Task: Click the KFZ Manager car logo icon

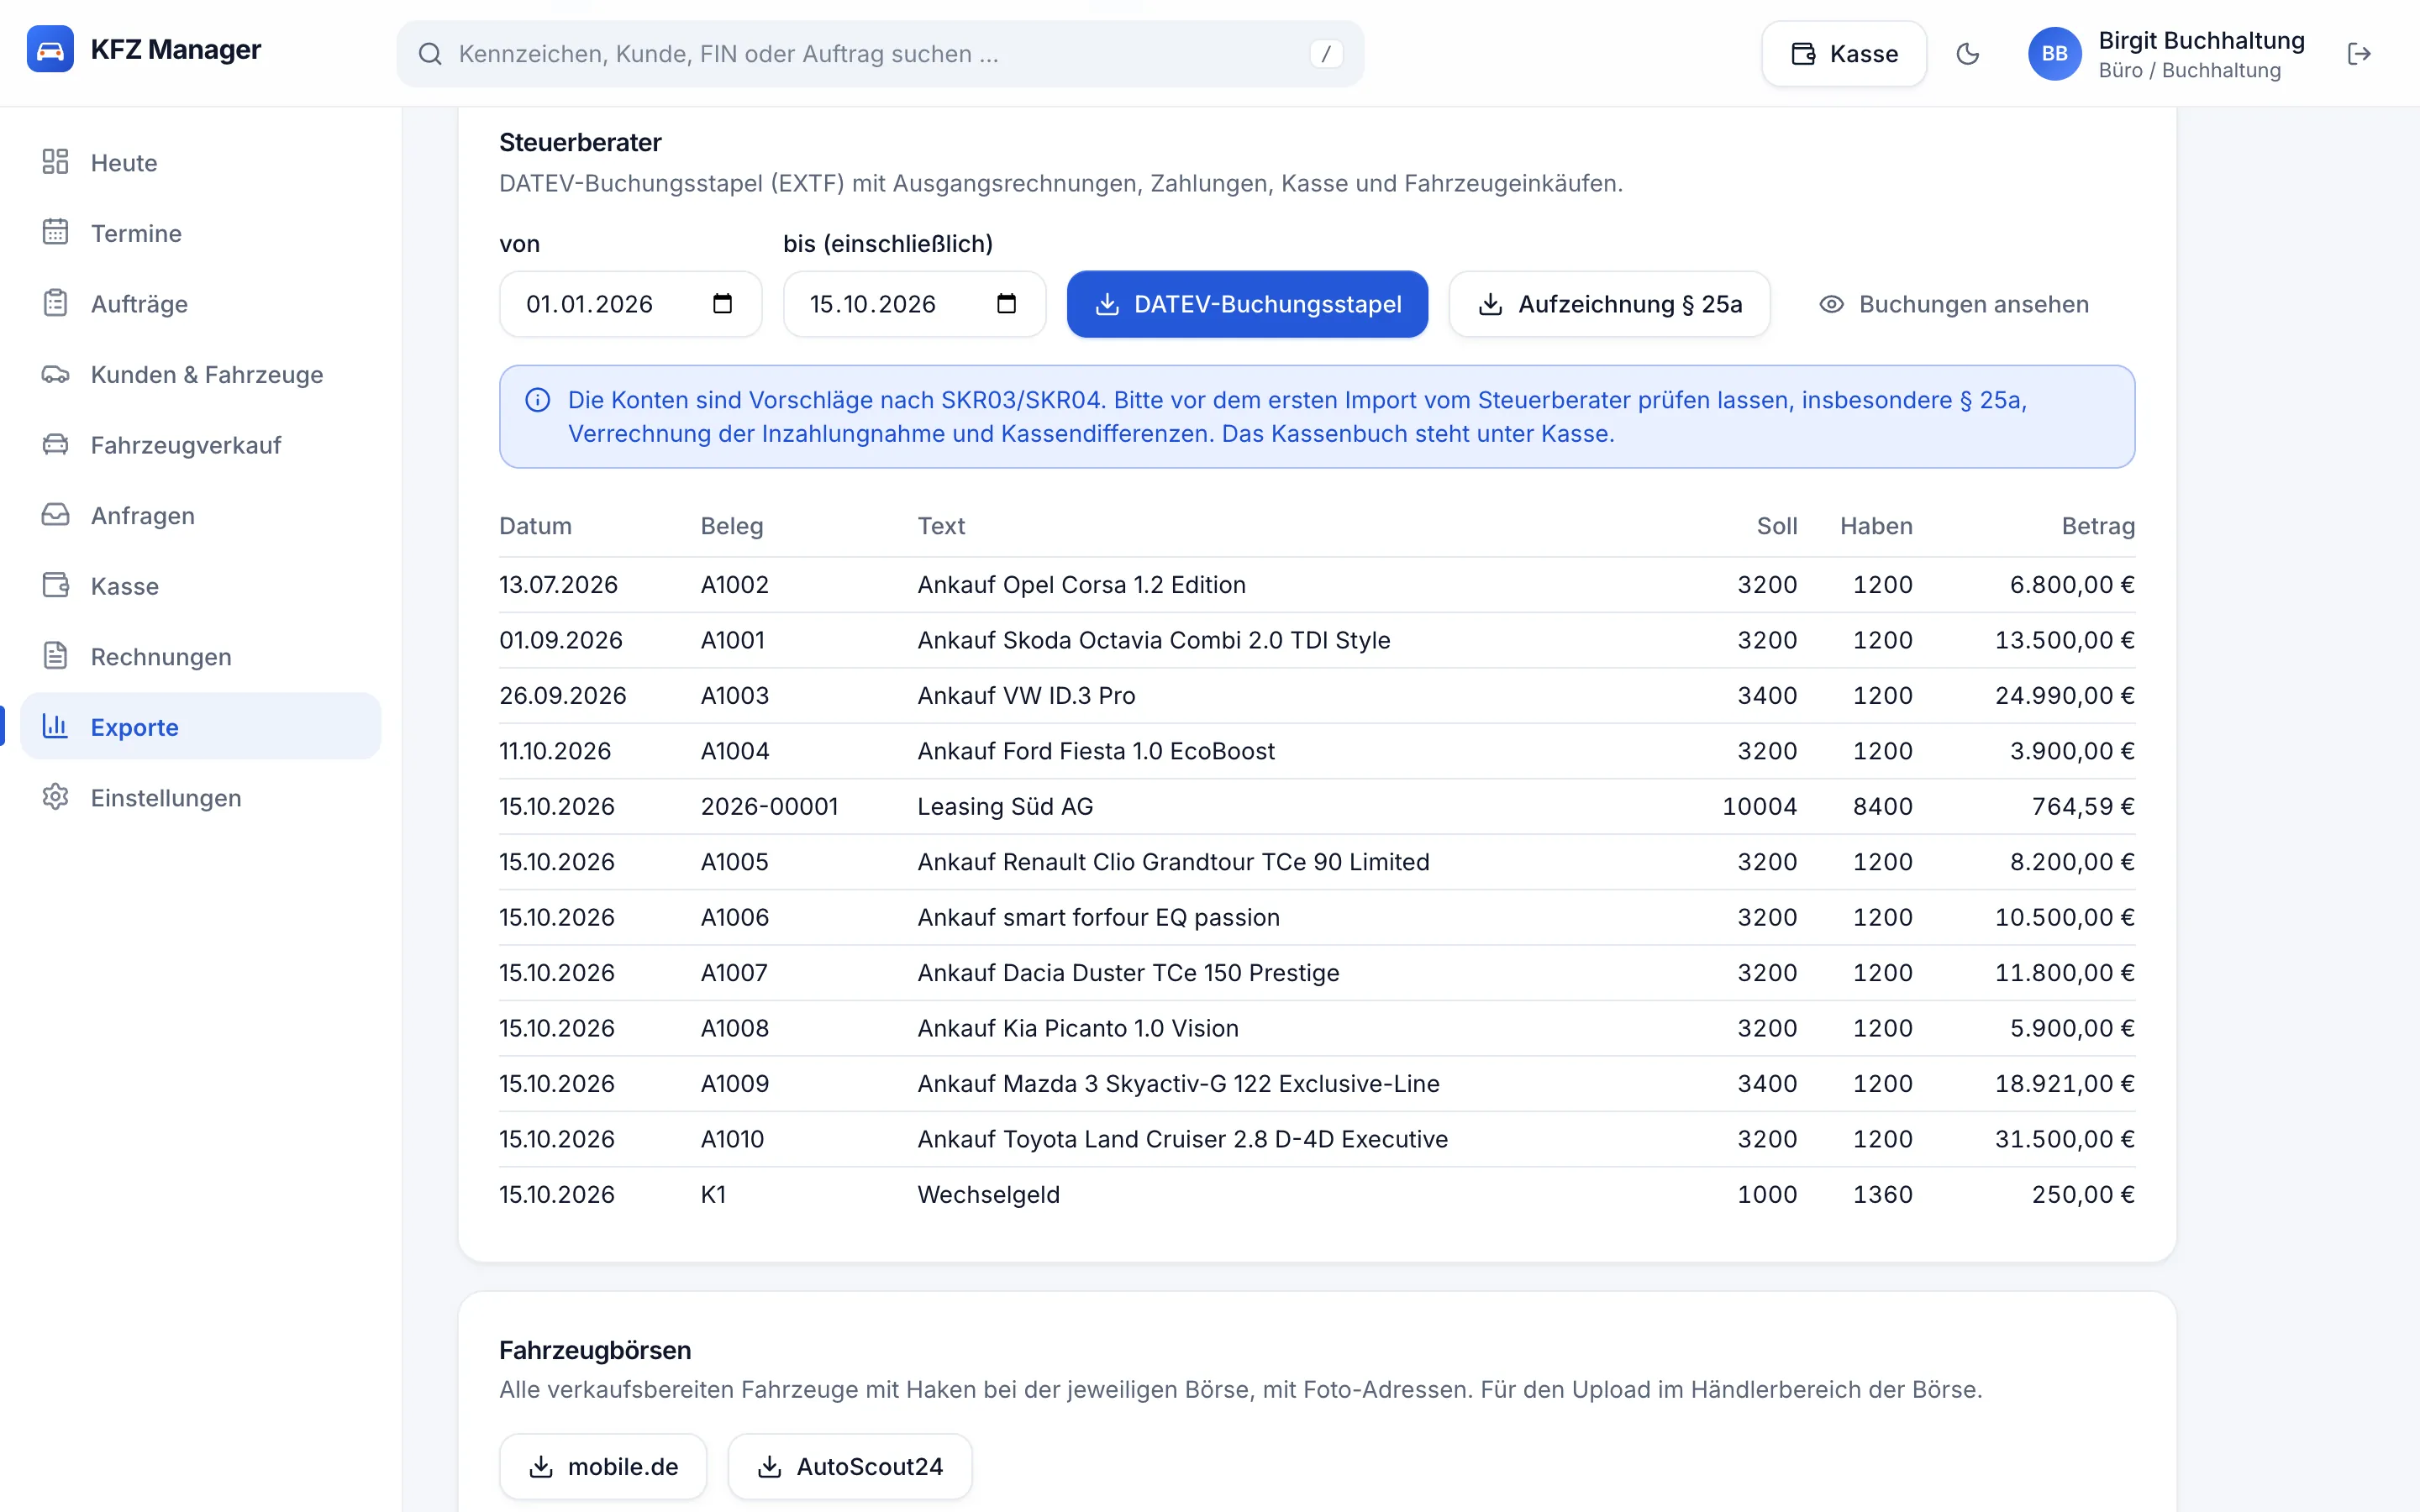Action: 50,49
